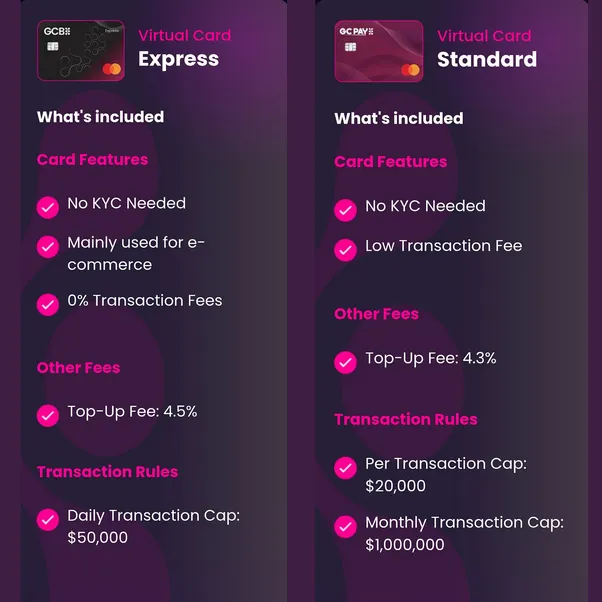
Task: Click the GCB logo on Express card
Action: (x=57, y=31)
